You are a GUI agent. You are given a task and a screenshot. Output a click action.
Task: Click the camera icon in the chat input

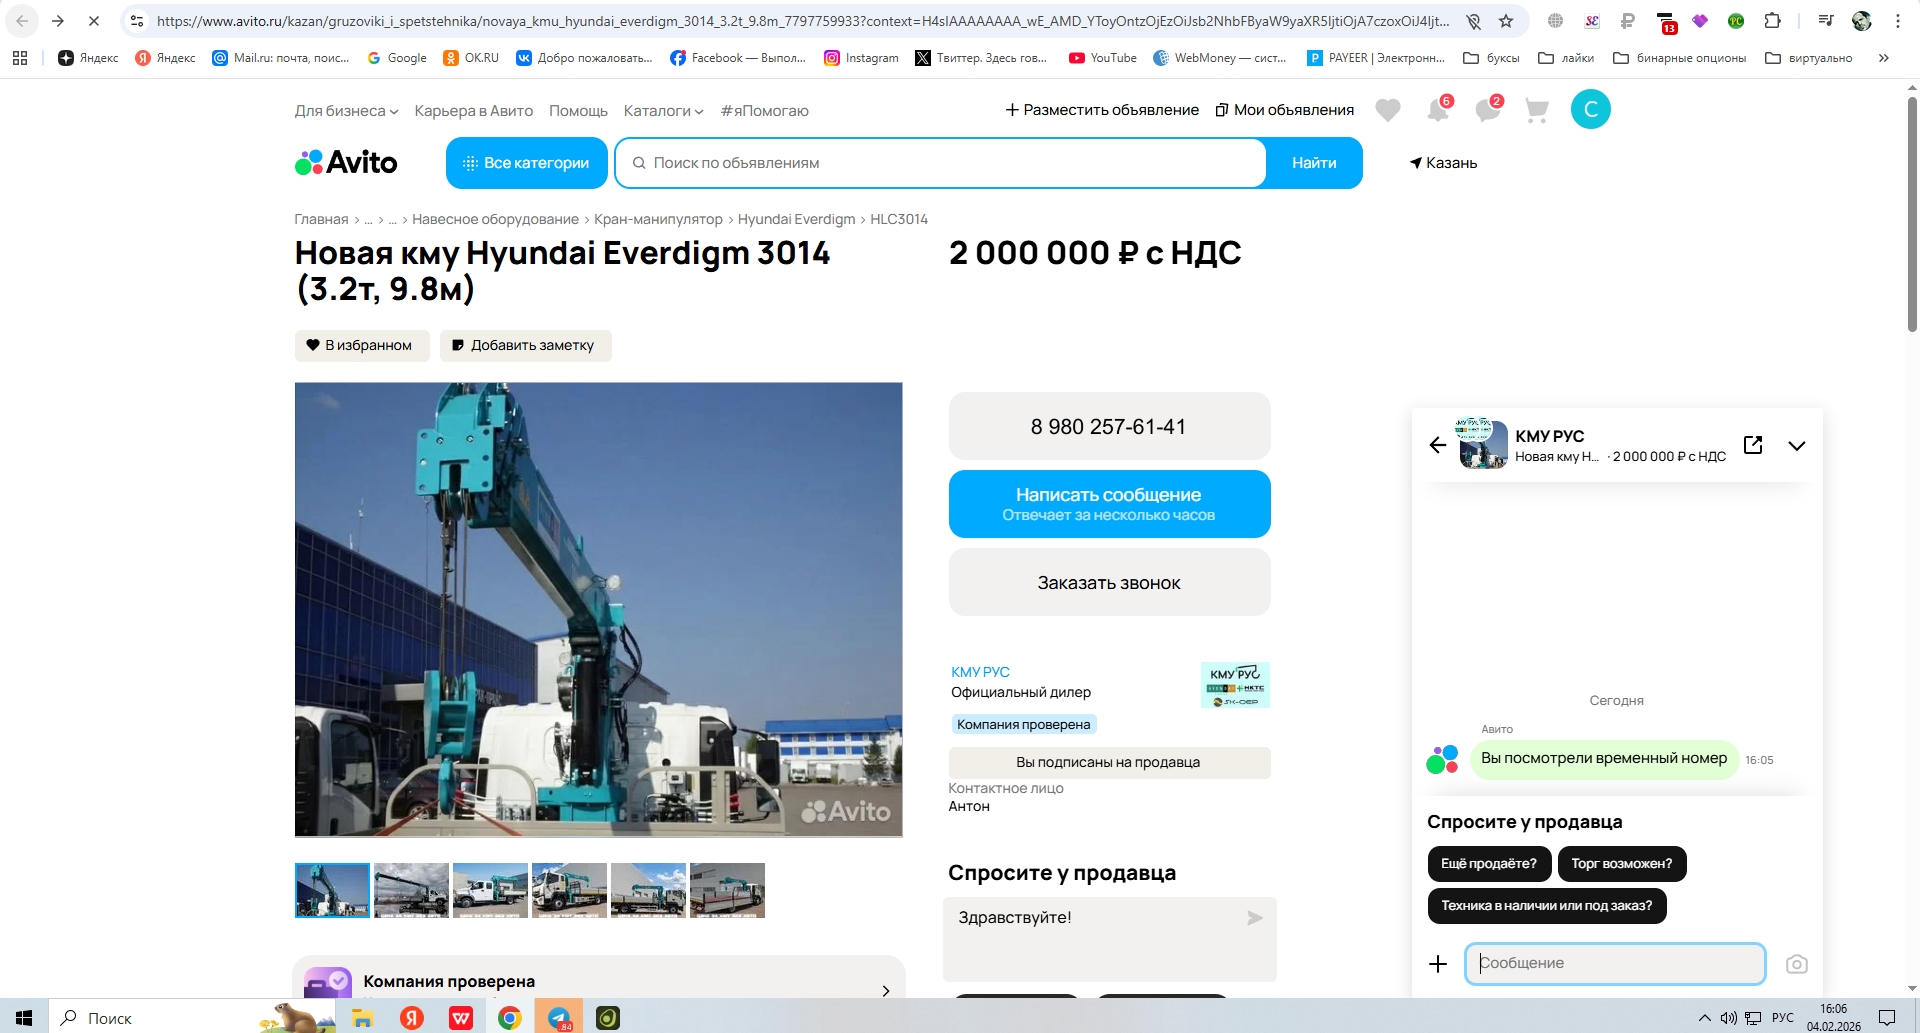coord(1797,964)
